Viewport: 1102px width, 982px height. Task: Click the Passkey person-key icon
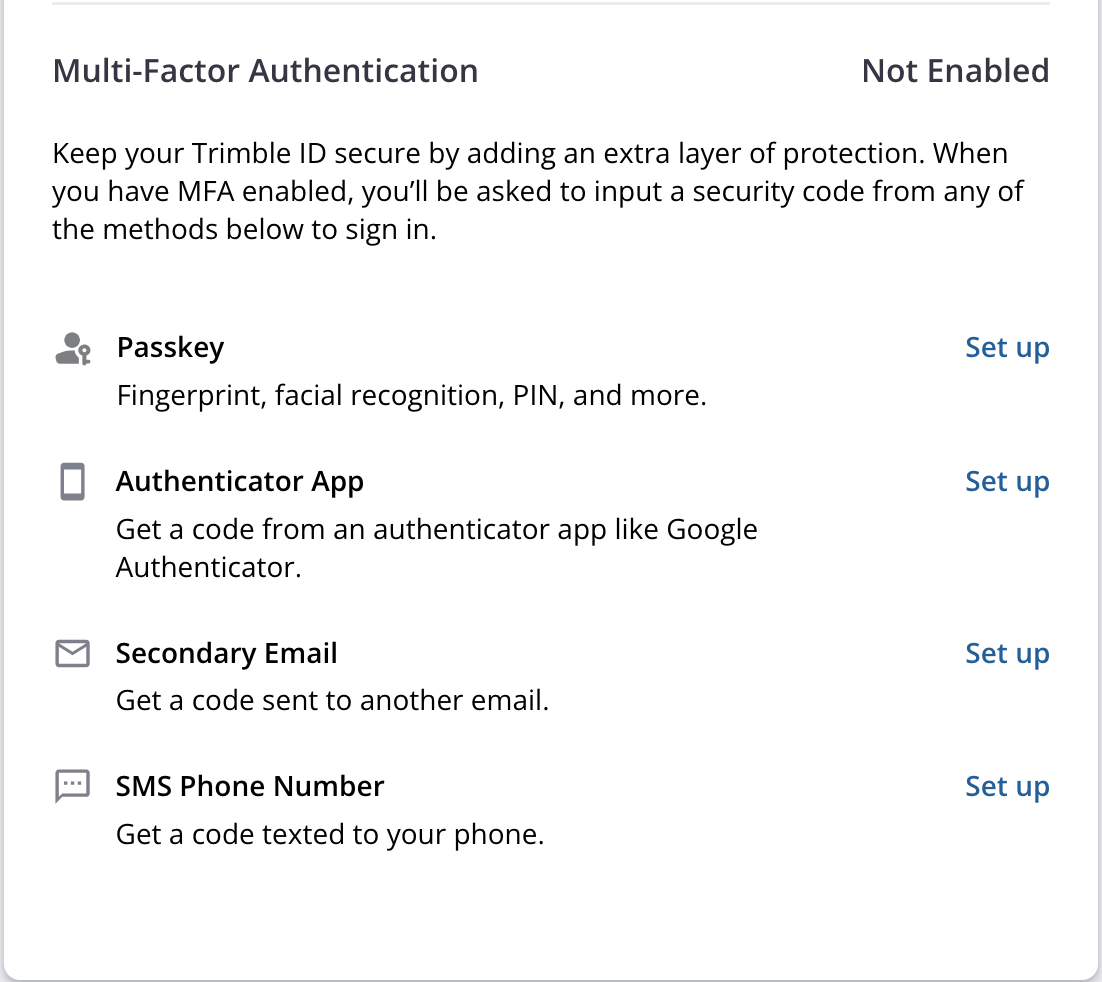pyautogui.click(x=72, y=349)
